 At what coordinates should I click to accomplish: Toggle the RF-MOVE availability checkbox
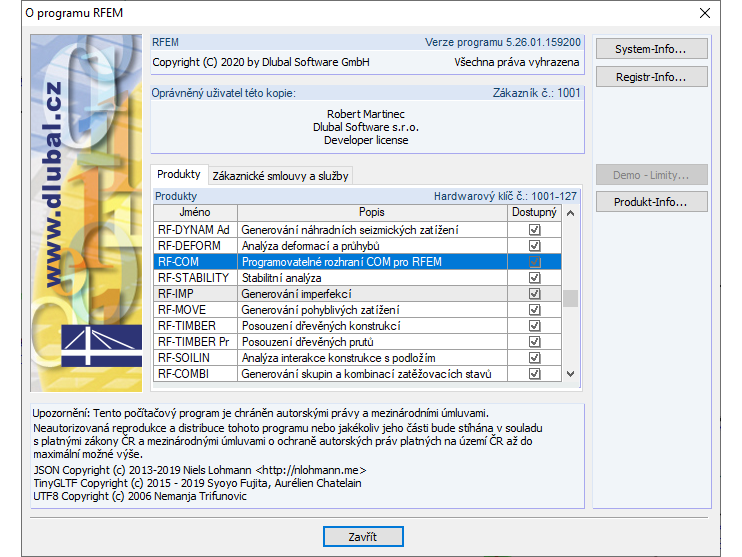pyautogui.click(x=534, y=310)
